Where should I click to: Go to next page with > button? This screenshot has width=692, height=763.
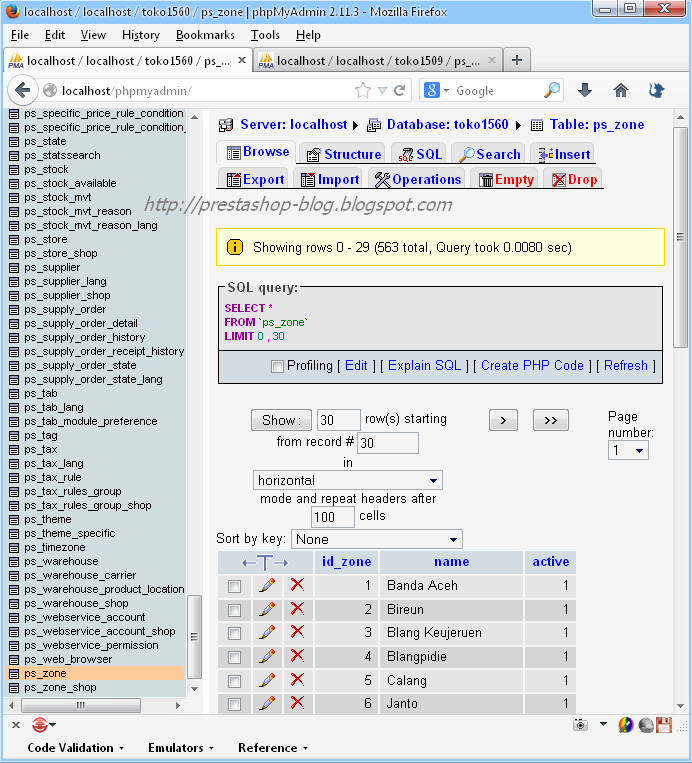[503, 420]
